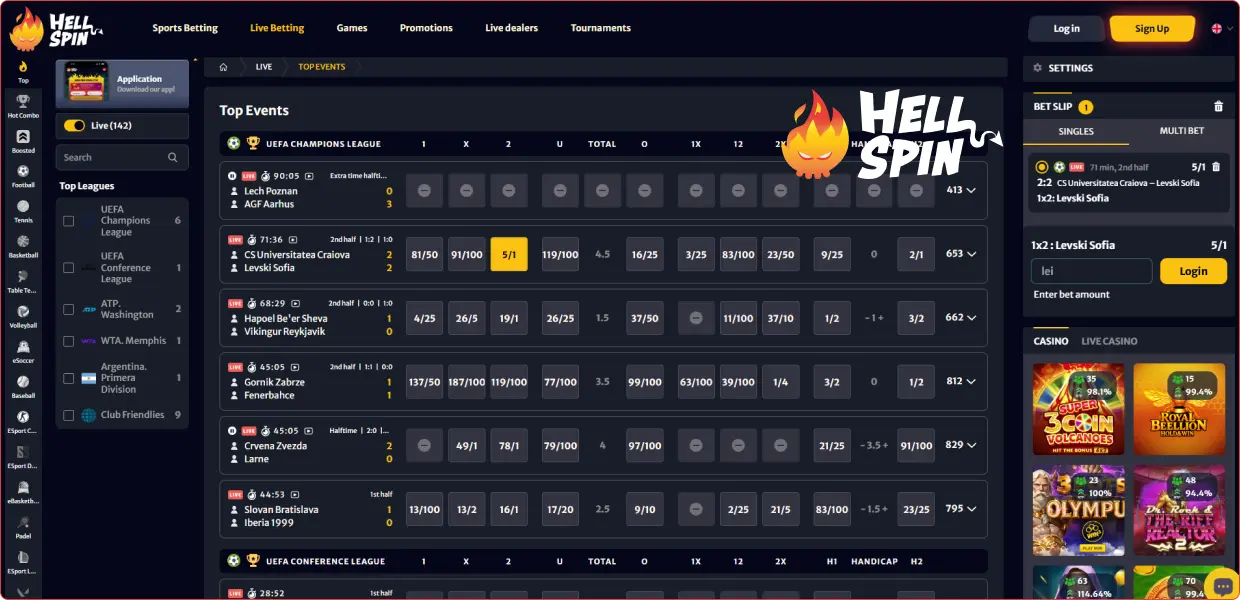
Task: Expand more sports with sidebar bottom chevron
Action: coord(23,592)
